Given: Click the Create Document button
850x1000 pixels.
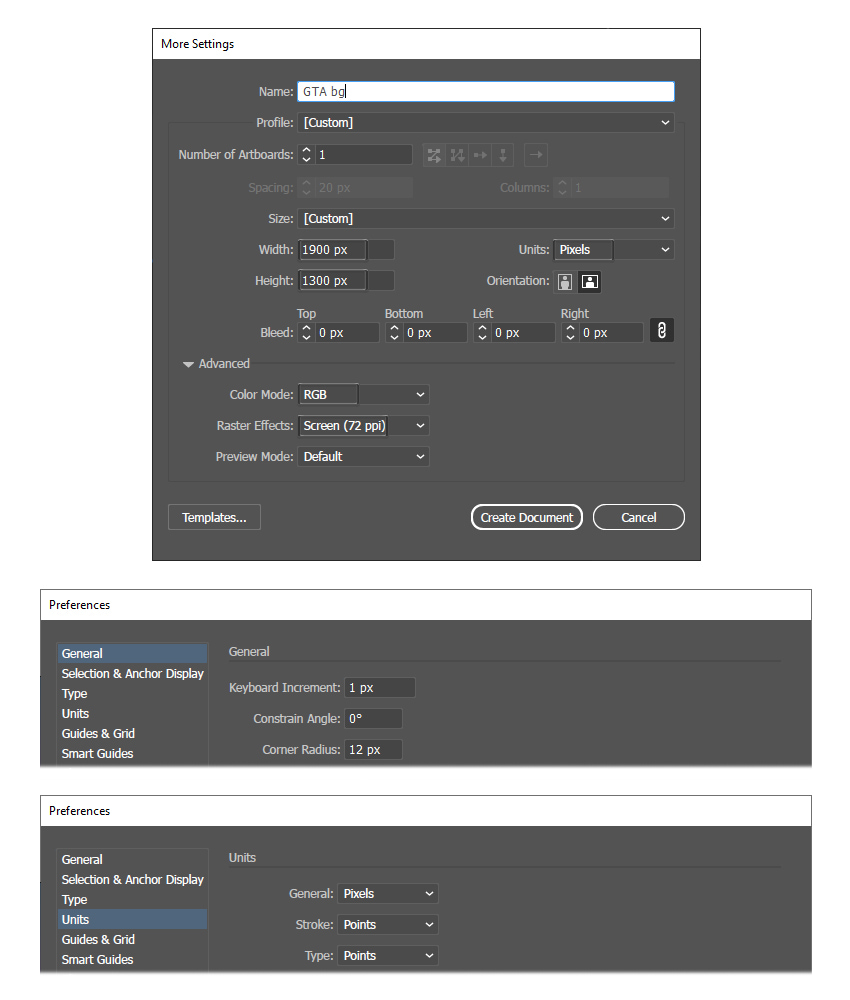Looking at the screenshot, I should [x=526, y=517].
